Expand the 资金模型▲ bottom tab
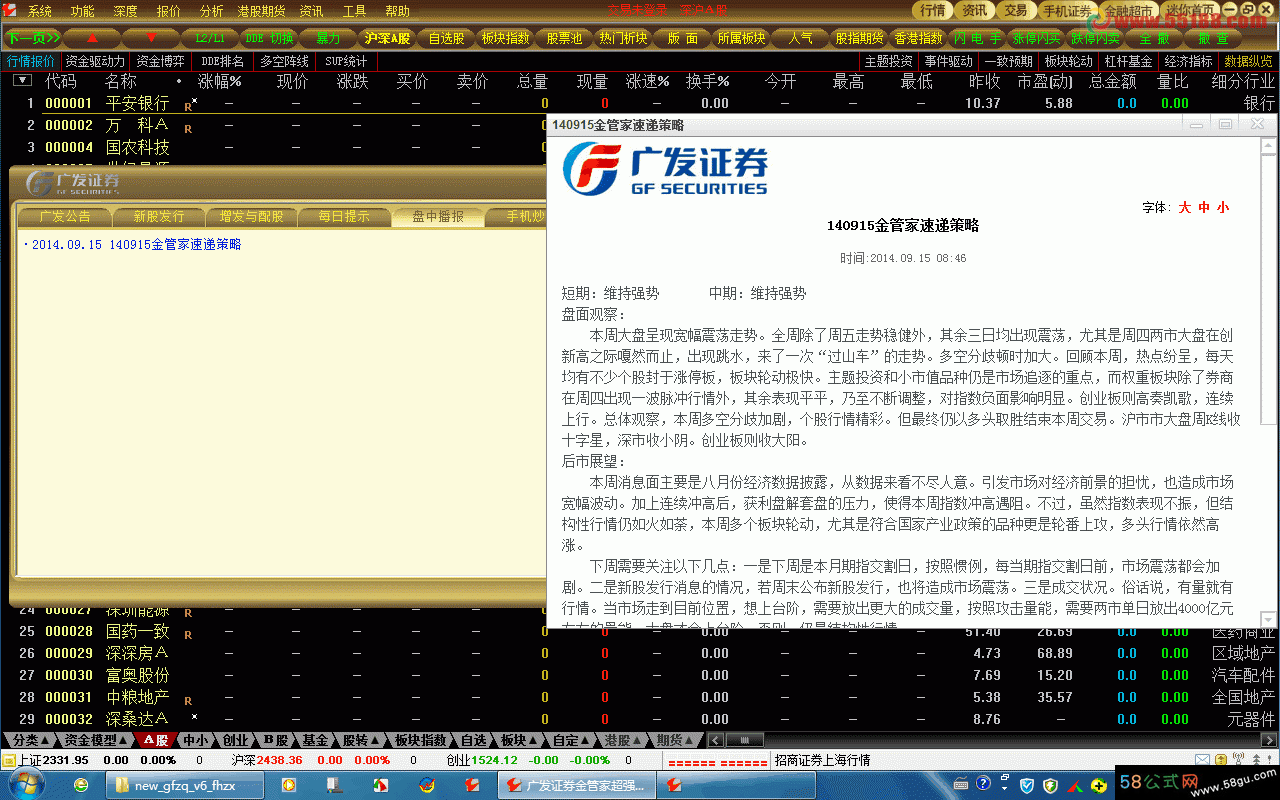The height and width of the screenshot is (800, 1280). click(x=96, y=740)
